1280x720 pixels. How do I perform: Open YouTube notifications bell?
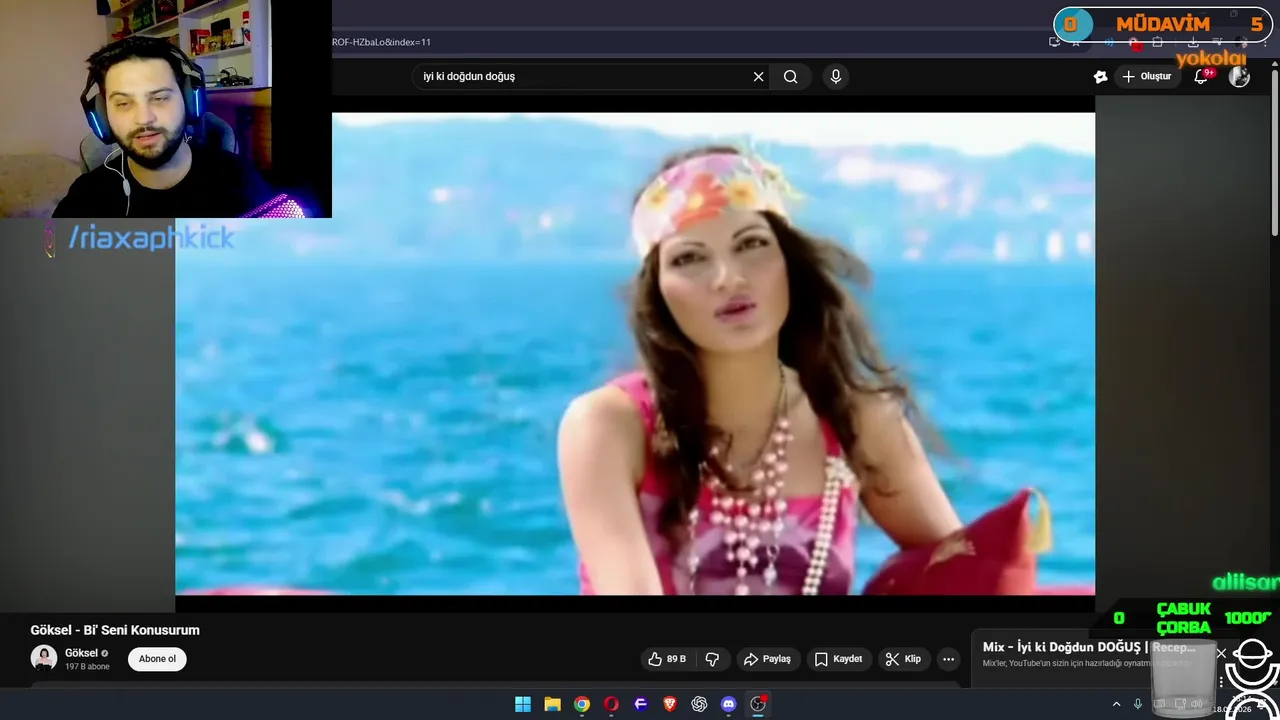[x=1202, y=76]
